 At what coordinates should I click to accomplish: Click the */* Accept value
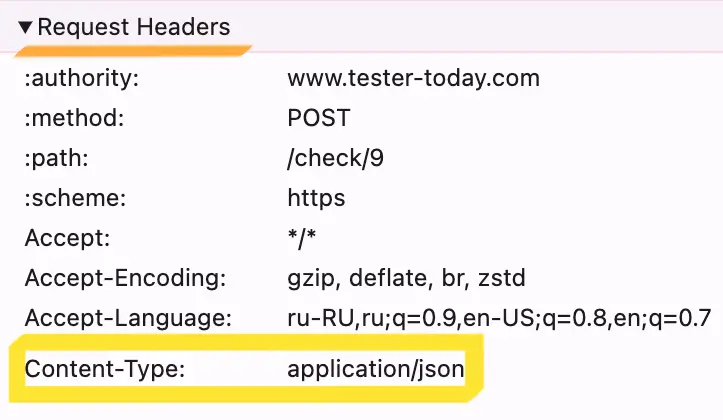click(303, 238)
